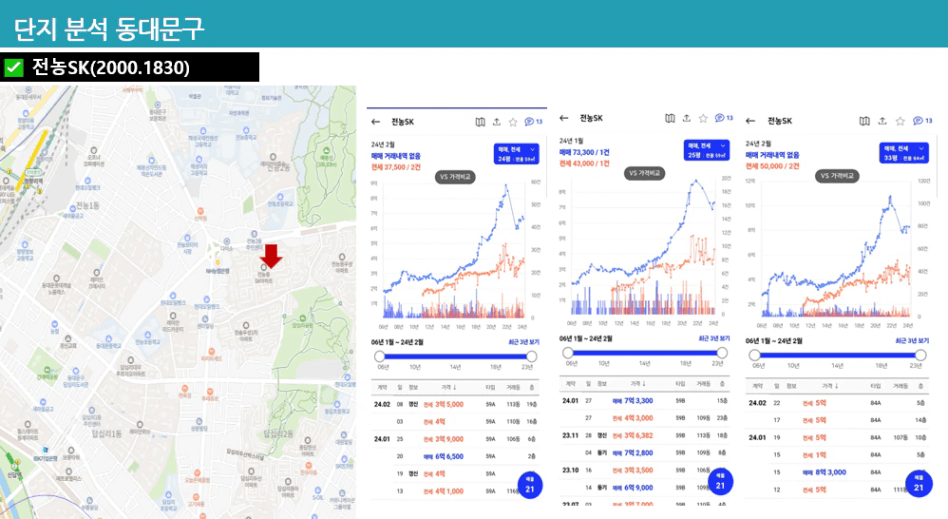
Task: Open map icon in the 25평 panel header
Action: click(670, 119)
